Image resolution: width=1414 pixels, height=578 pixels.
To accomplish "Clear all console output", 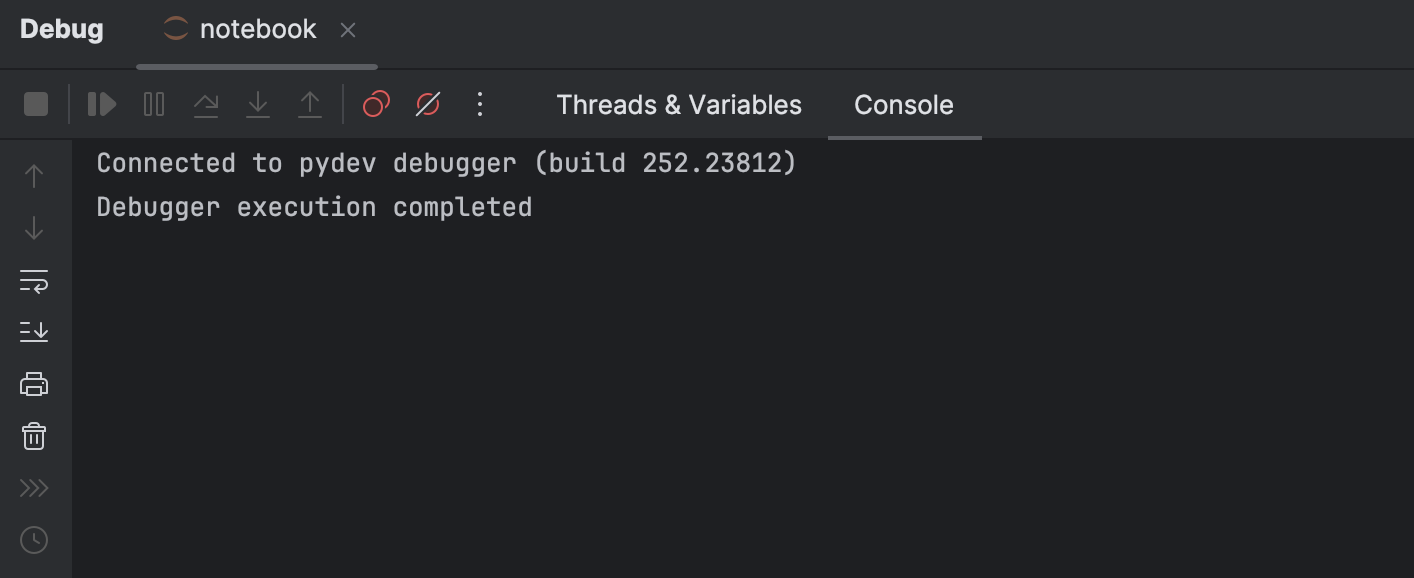I will [34, 436].
